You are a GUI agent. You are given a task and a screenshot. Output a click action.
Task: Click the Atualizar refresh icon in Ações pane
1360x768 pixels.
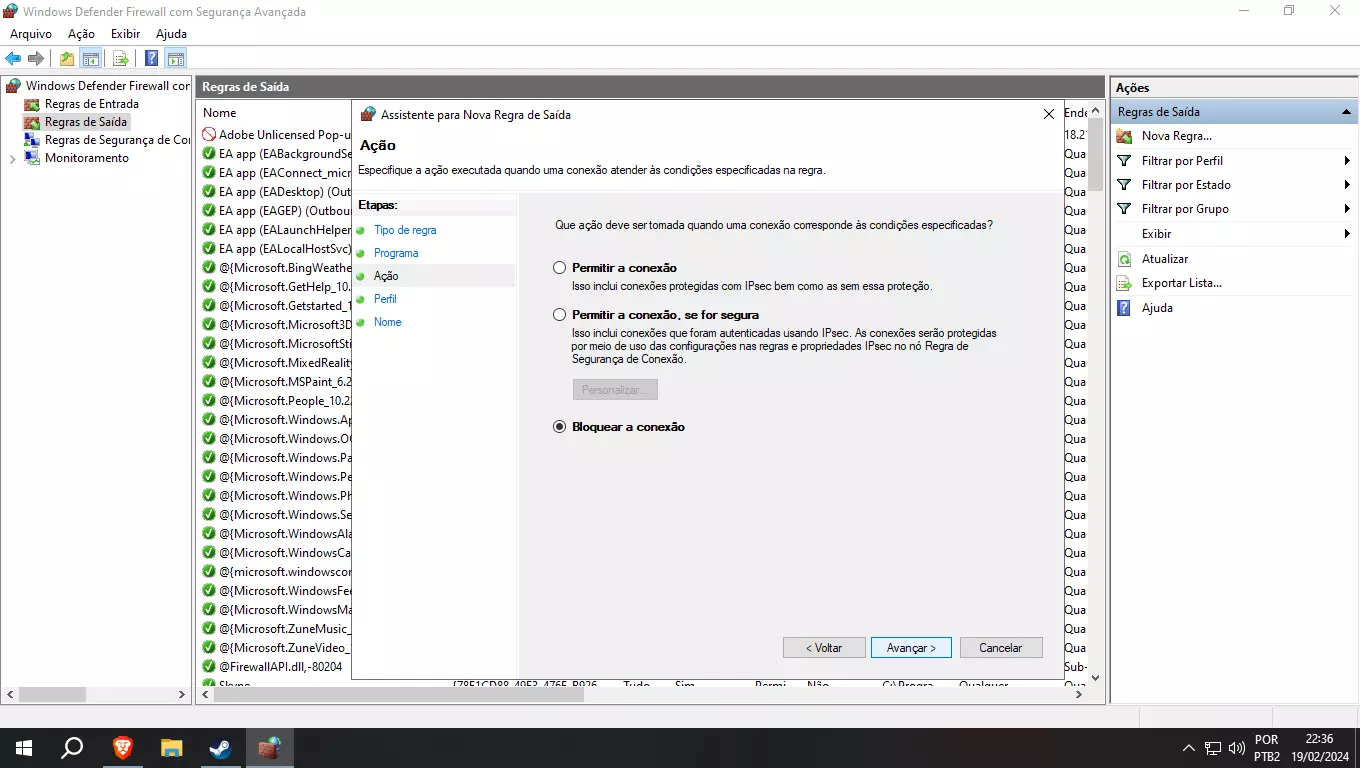[x=1124, y=259]
